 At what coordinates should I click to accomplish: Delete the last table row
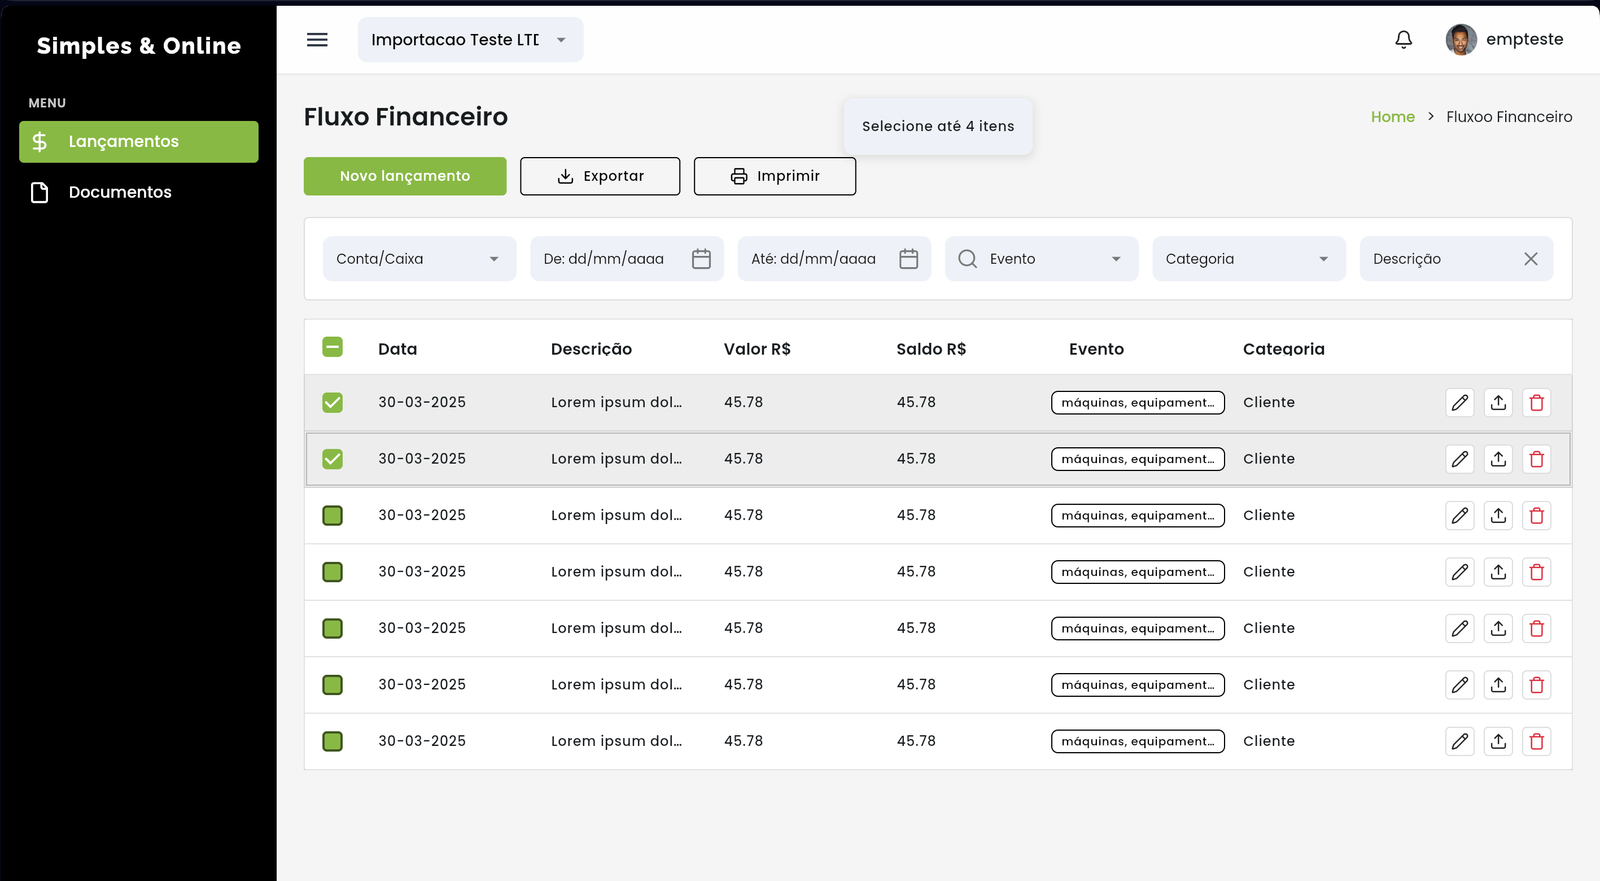click(1537, 742)
